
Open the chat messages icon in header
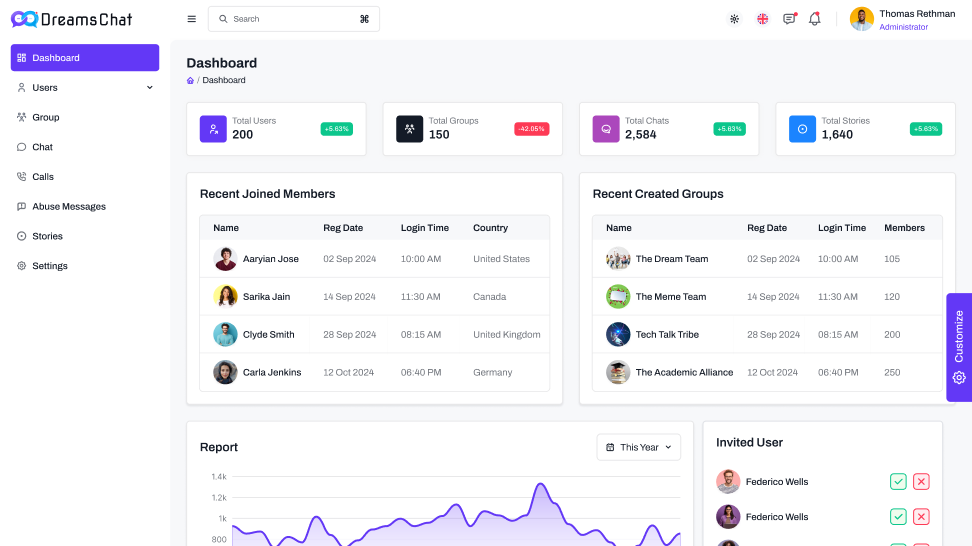coord(789,19)
